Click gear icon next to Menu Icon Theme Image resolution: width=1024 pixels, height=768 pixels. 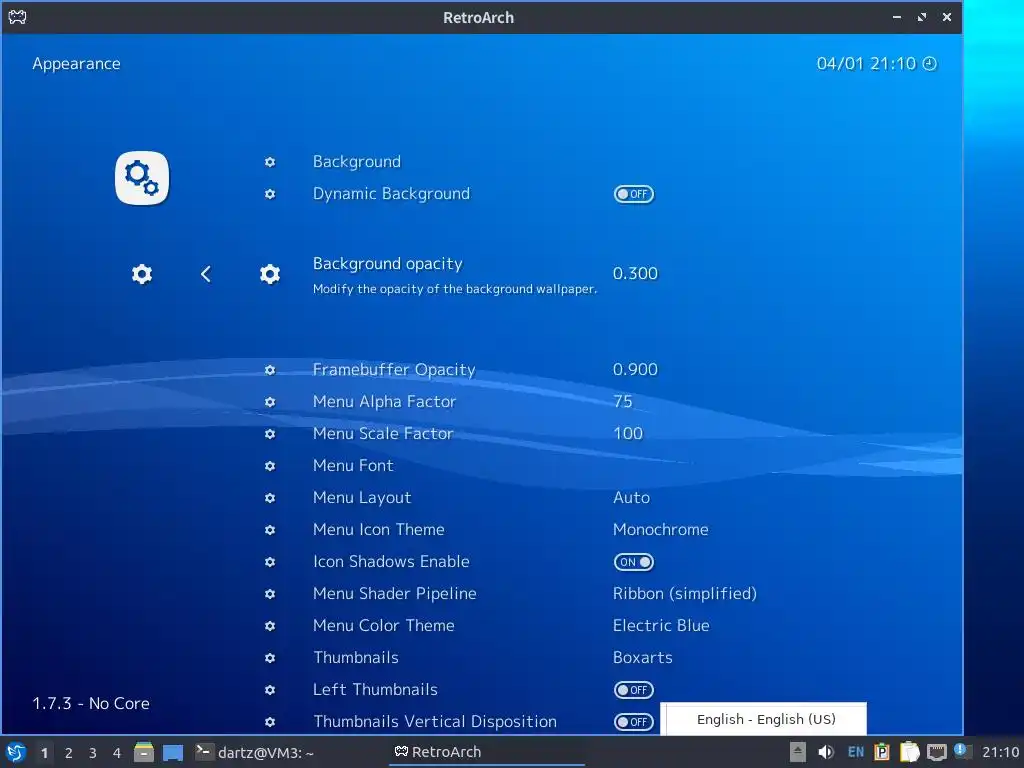[x=270, y=530]
